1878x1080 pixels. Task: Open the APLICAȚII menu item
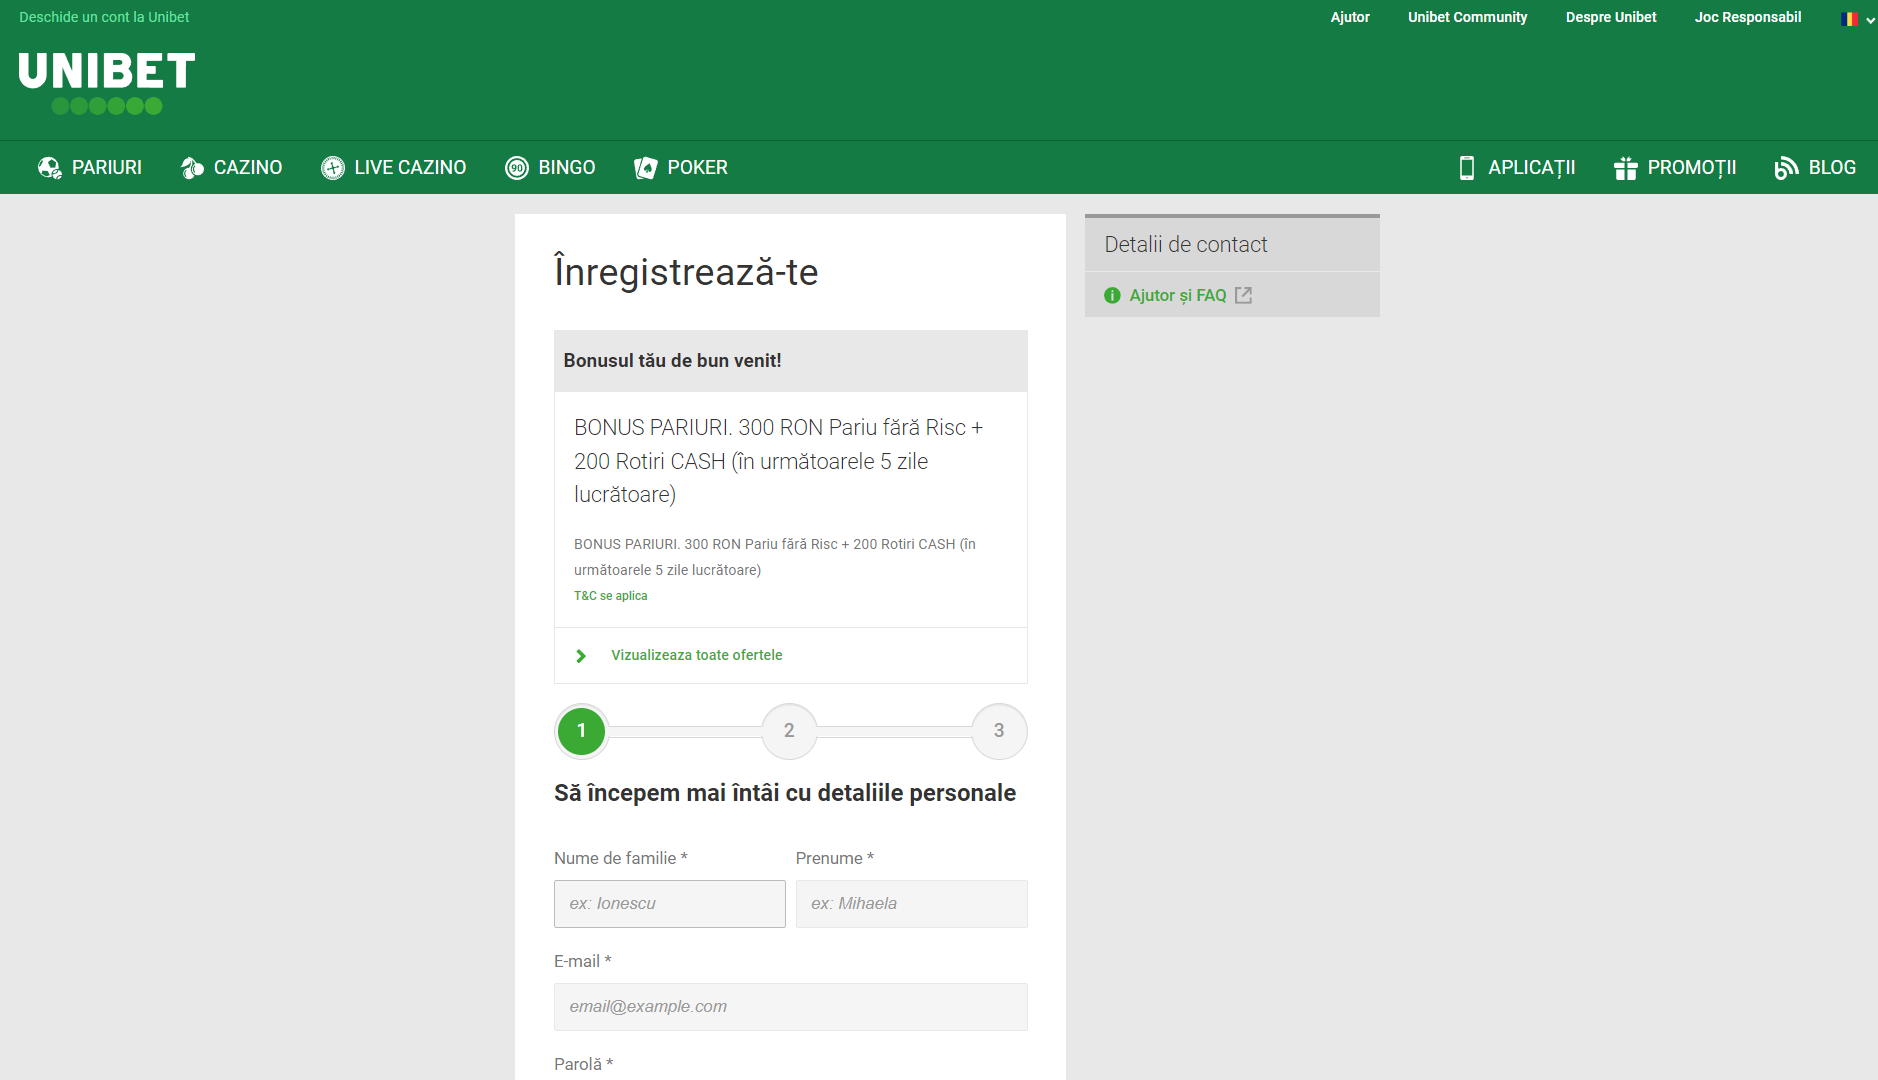pyautogui.click(x=1517, y=168)
